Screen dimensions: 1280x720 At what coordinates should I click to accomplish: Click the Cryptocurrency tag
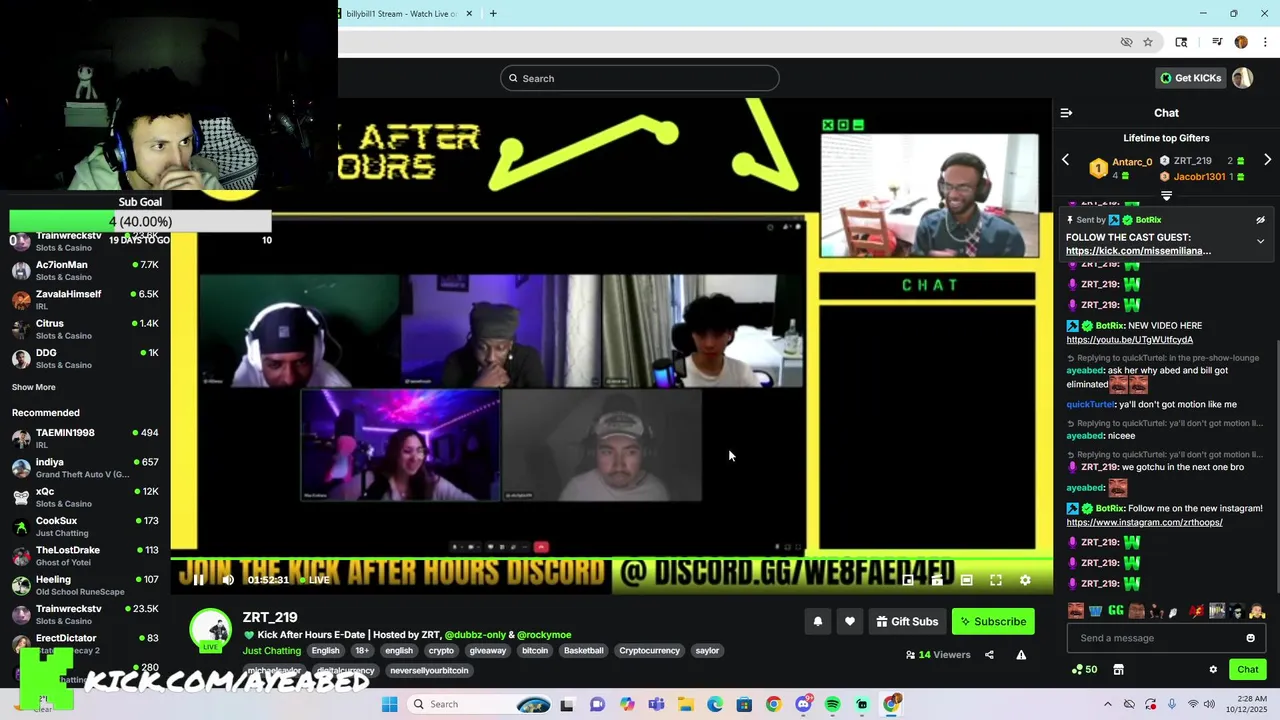click(649, 651)
